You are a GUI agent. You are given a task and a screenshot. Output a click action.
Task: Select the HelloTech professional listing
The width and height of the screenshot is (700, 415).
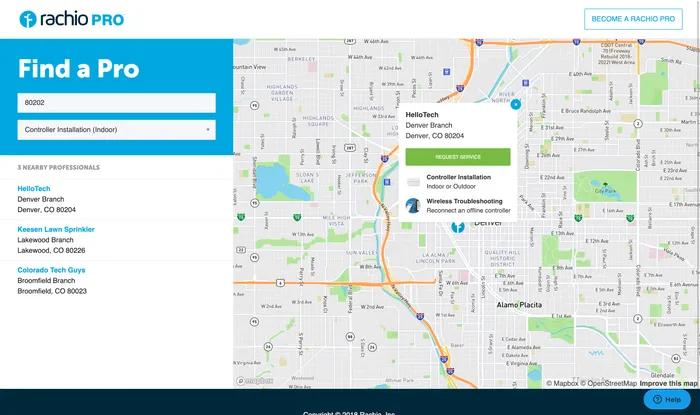point(34,189)
